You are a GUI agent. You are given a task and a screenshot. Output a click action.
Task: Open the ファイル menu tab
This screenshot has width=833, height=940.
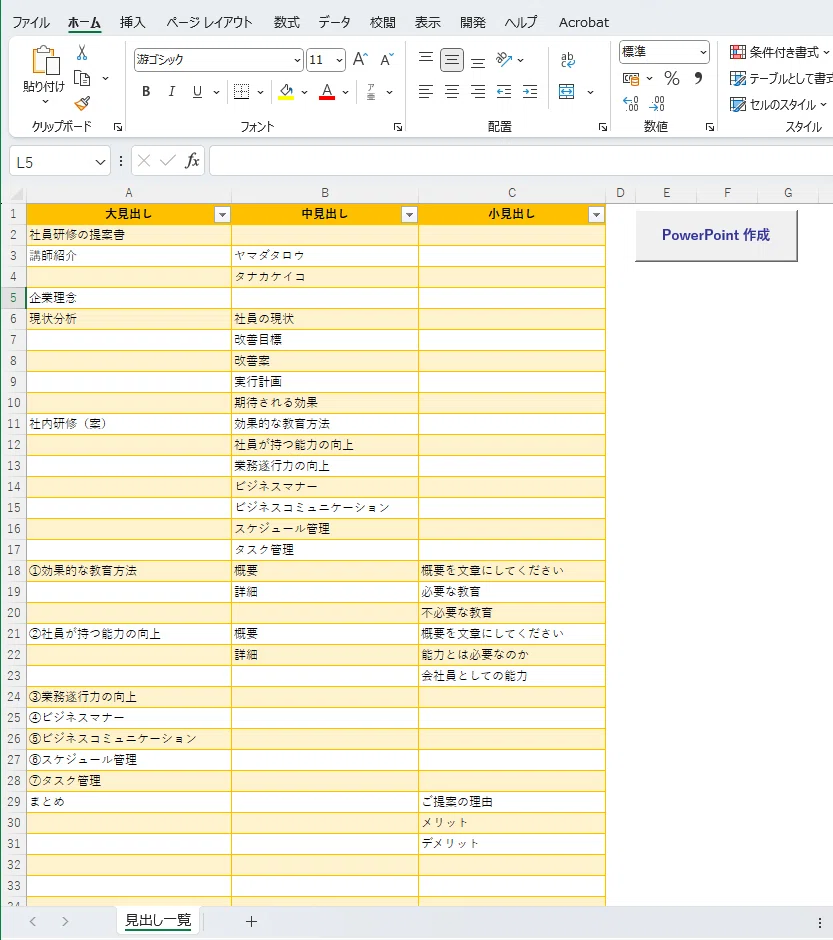[31, 23]
